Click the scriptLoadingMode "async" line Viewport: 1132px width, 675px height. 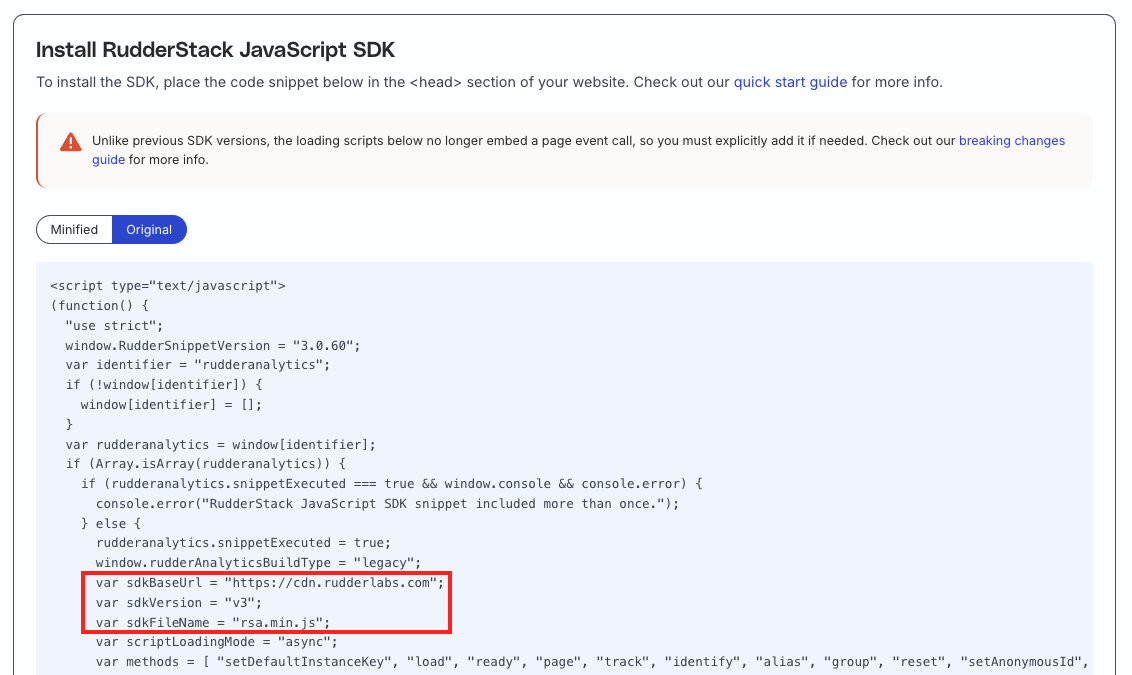pos(217,642)
